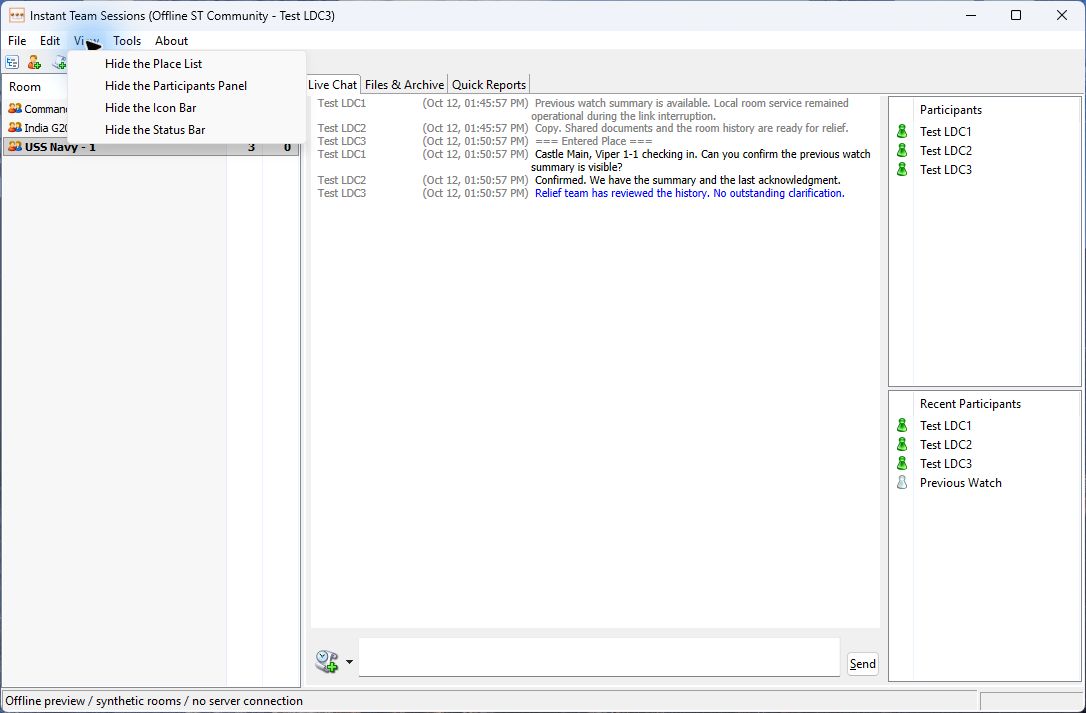Close the Instant Team Sessions window

1062,15
